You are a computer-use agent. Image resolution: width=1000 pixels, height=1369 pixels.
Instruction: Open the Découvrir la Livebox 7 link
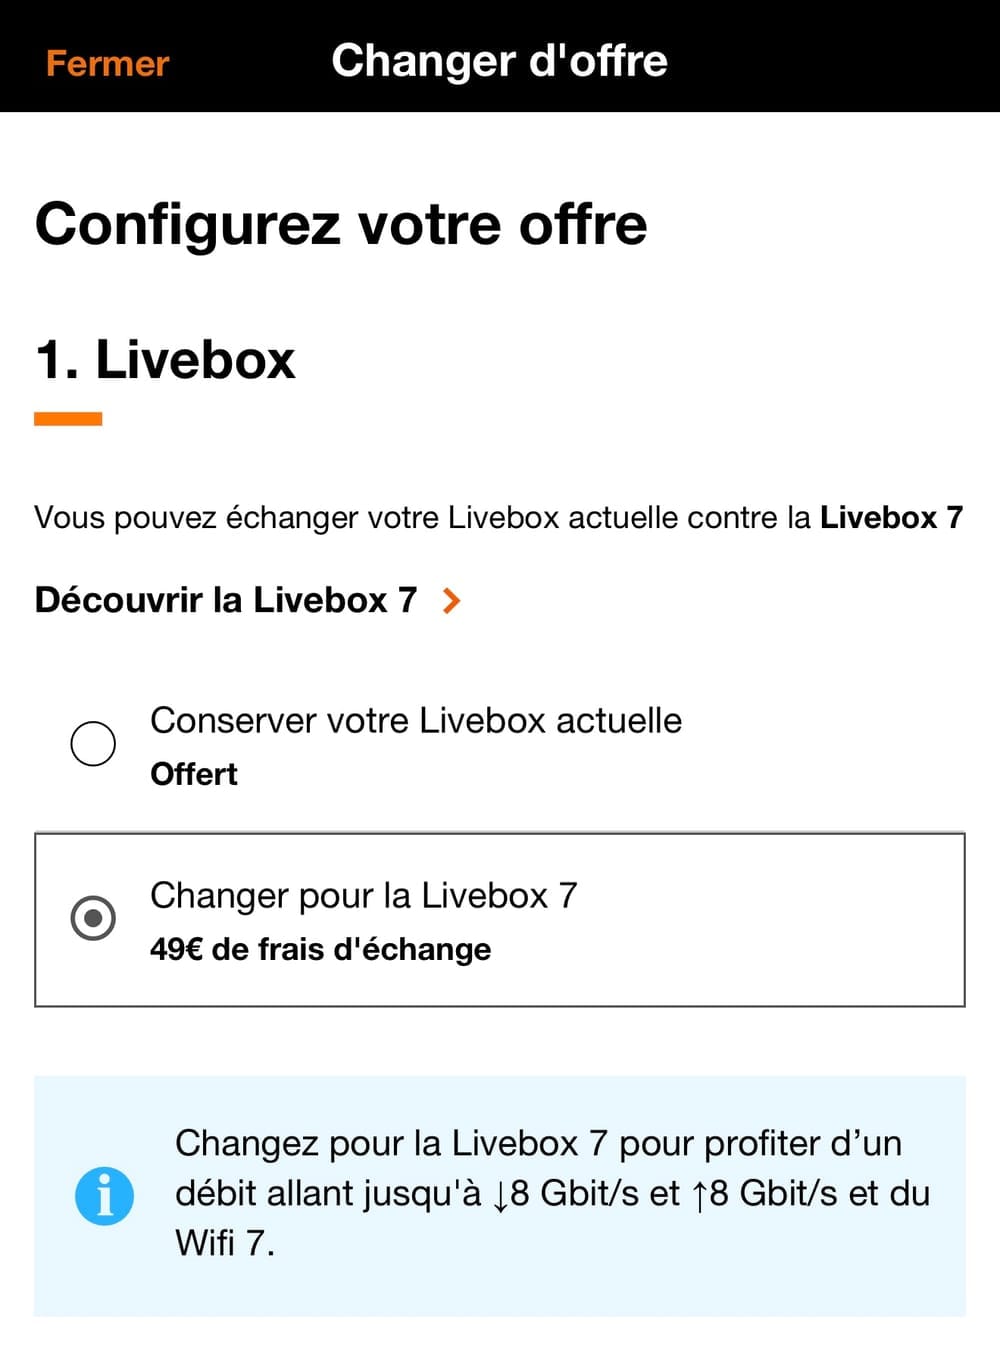coord(226,600)
